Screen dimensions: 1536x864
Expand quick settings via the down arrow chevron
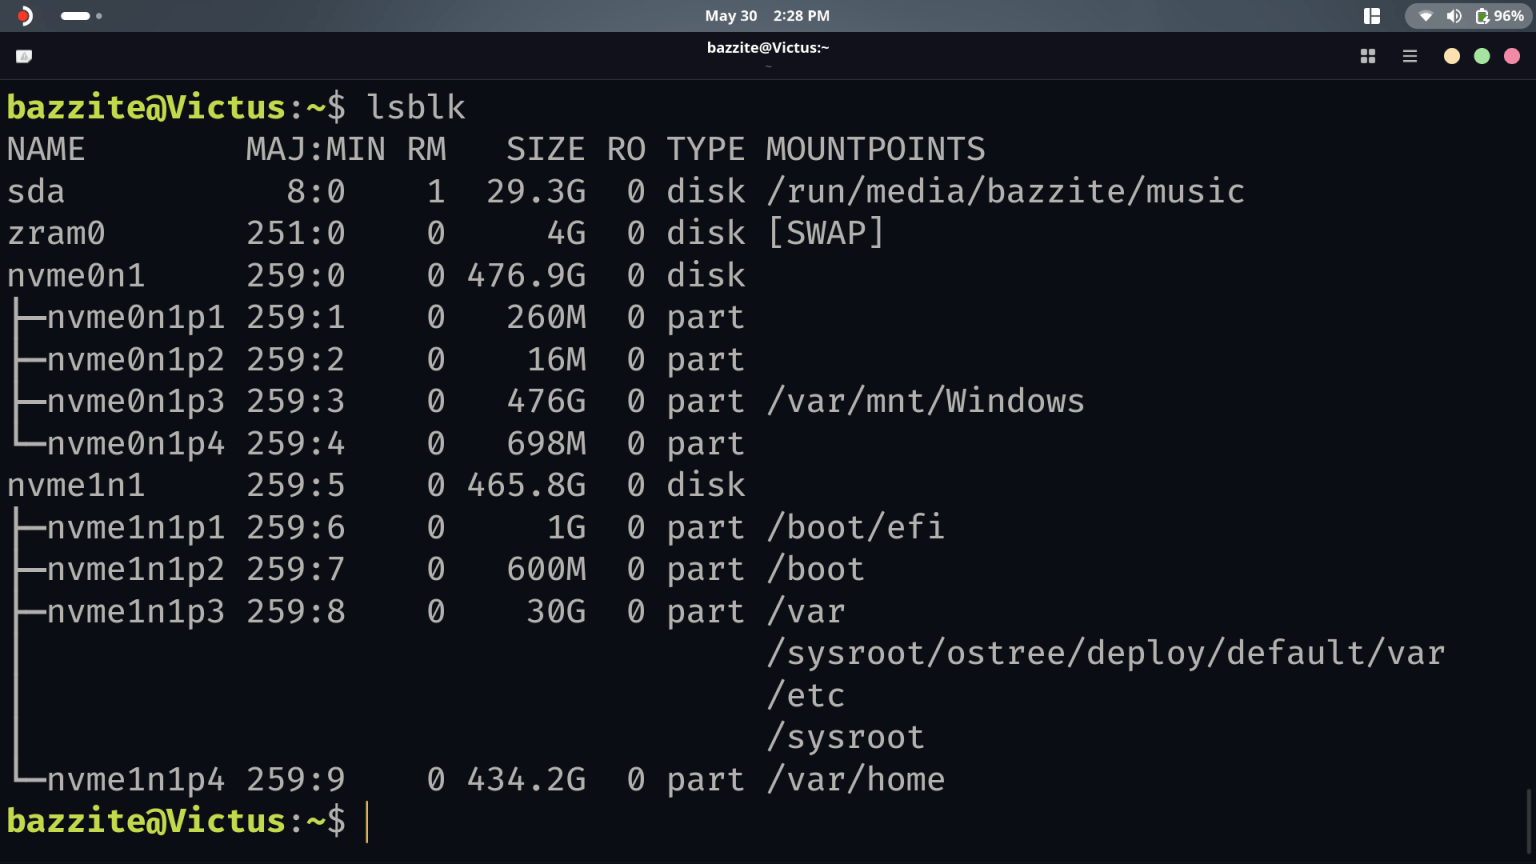tap(1424, 16)
